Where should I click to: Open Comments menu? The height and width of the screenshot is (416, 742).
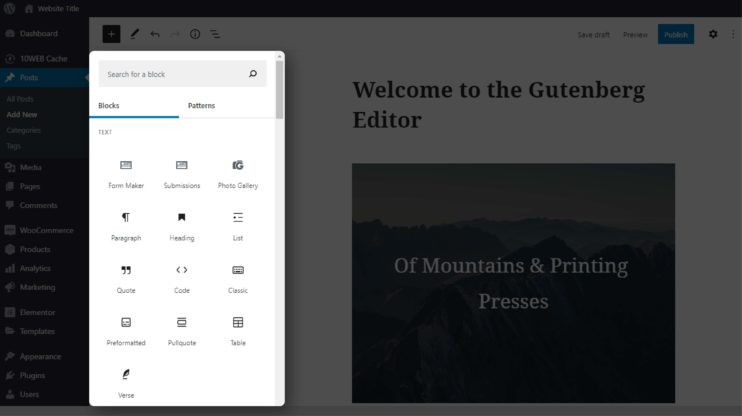(x=44, y=205)
